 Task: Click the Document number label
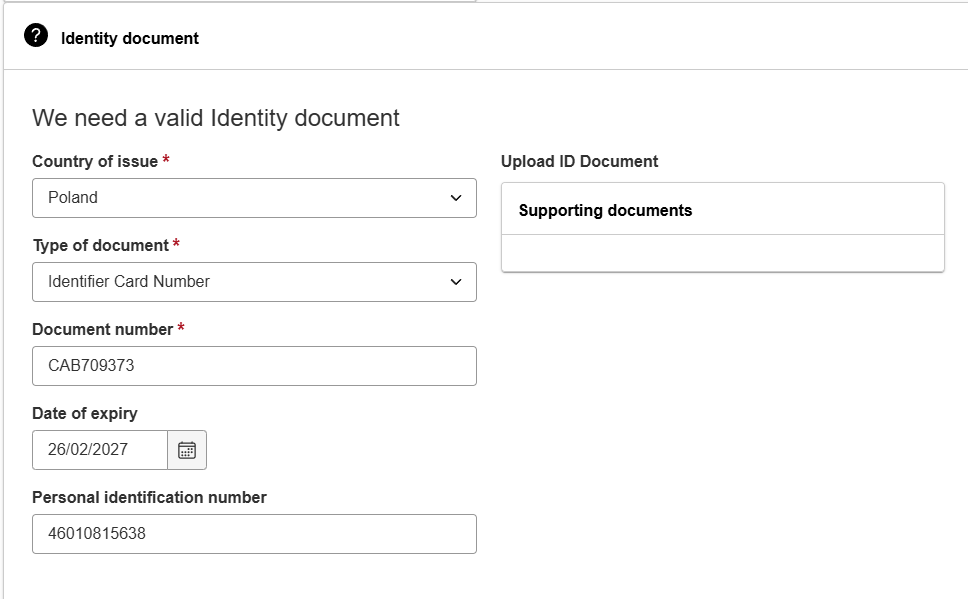tap(102, 329)
